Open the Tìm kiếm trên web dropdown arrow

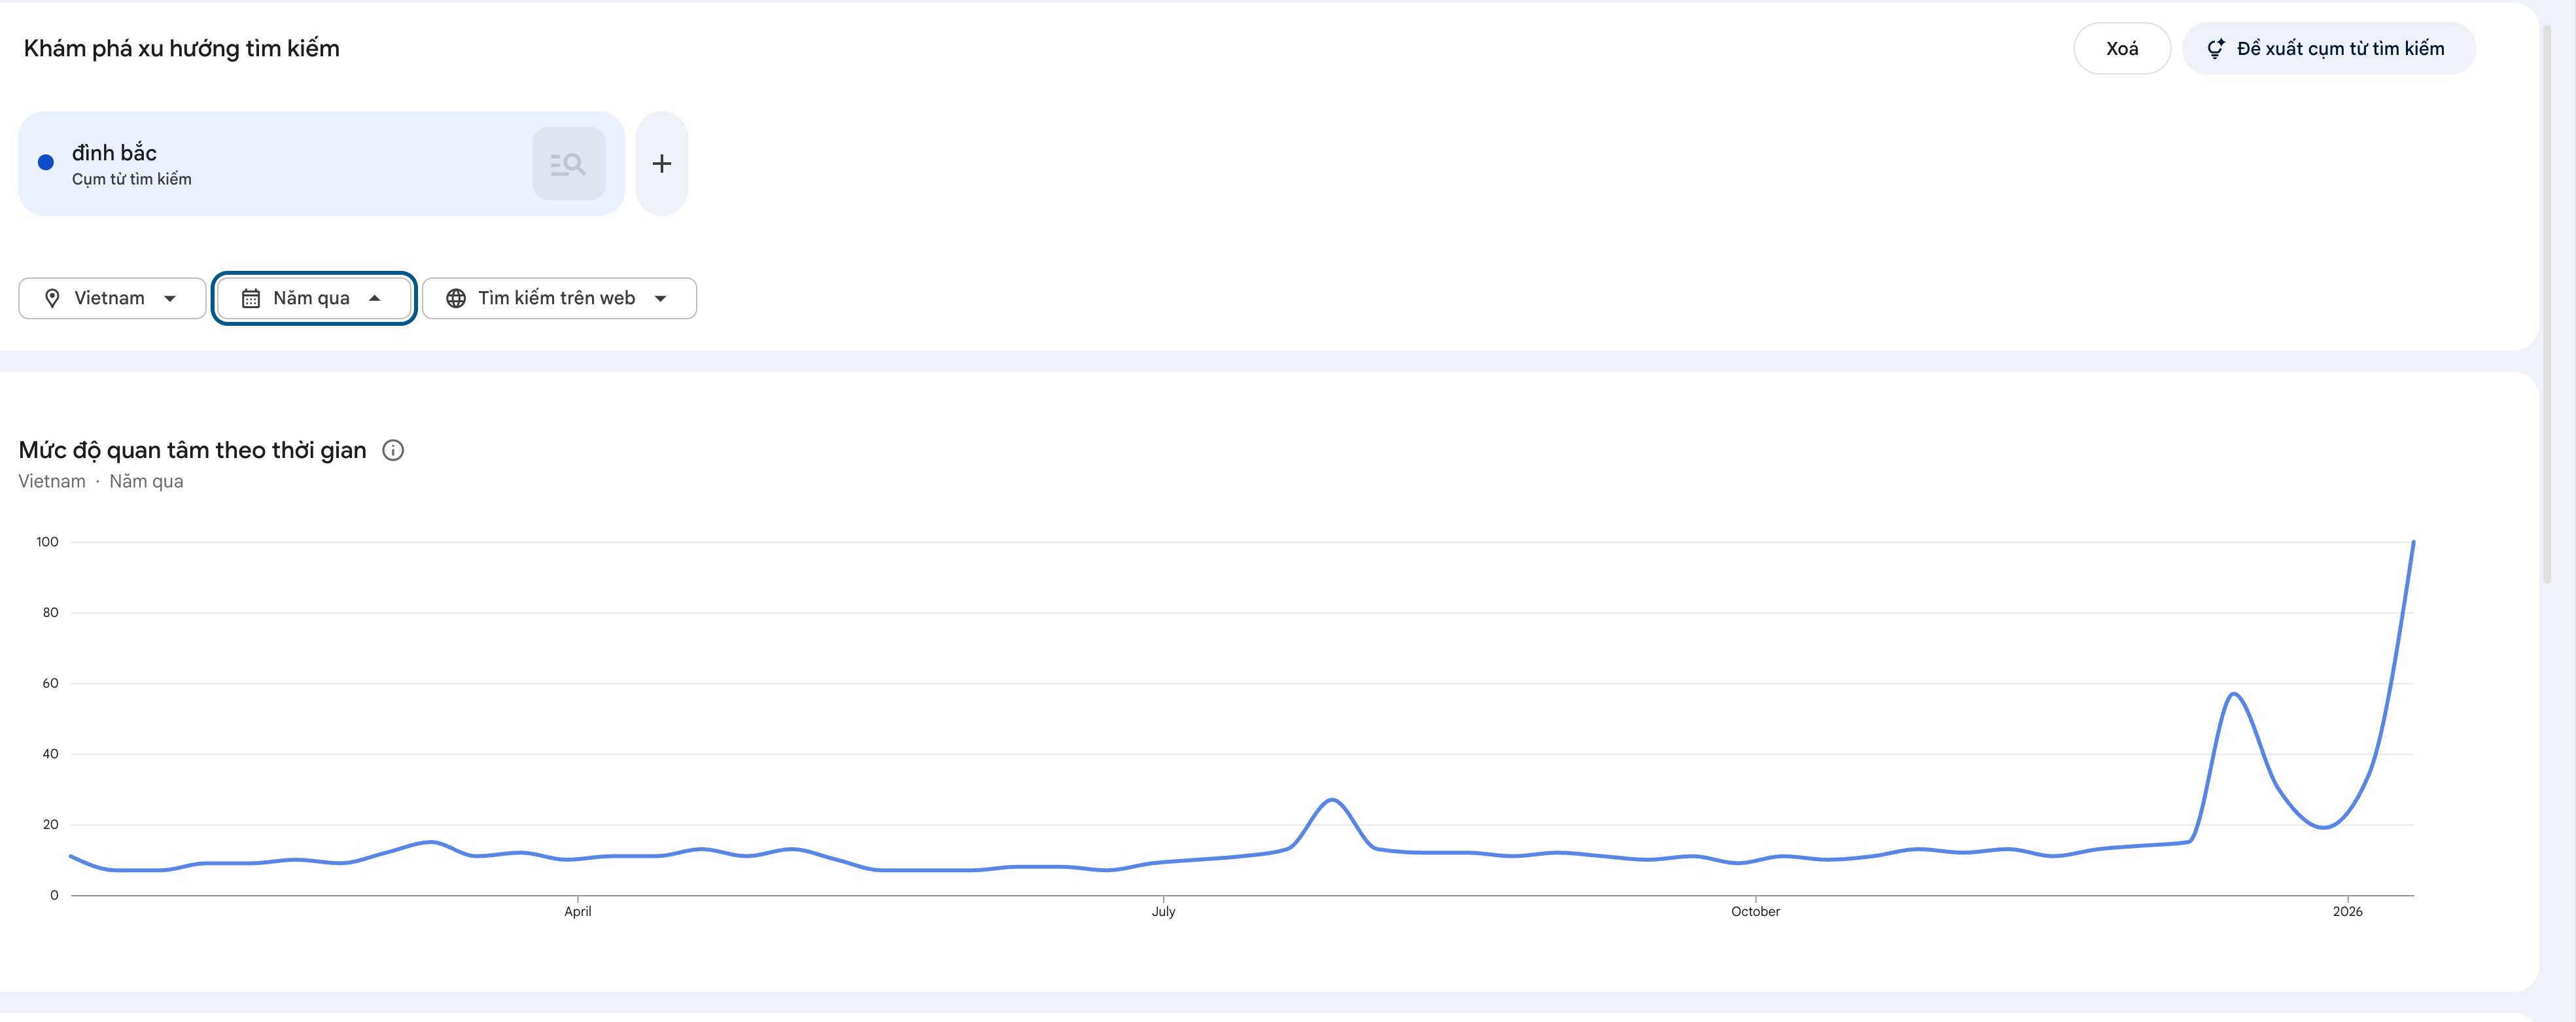(660, 298)
